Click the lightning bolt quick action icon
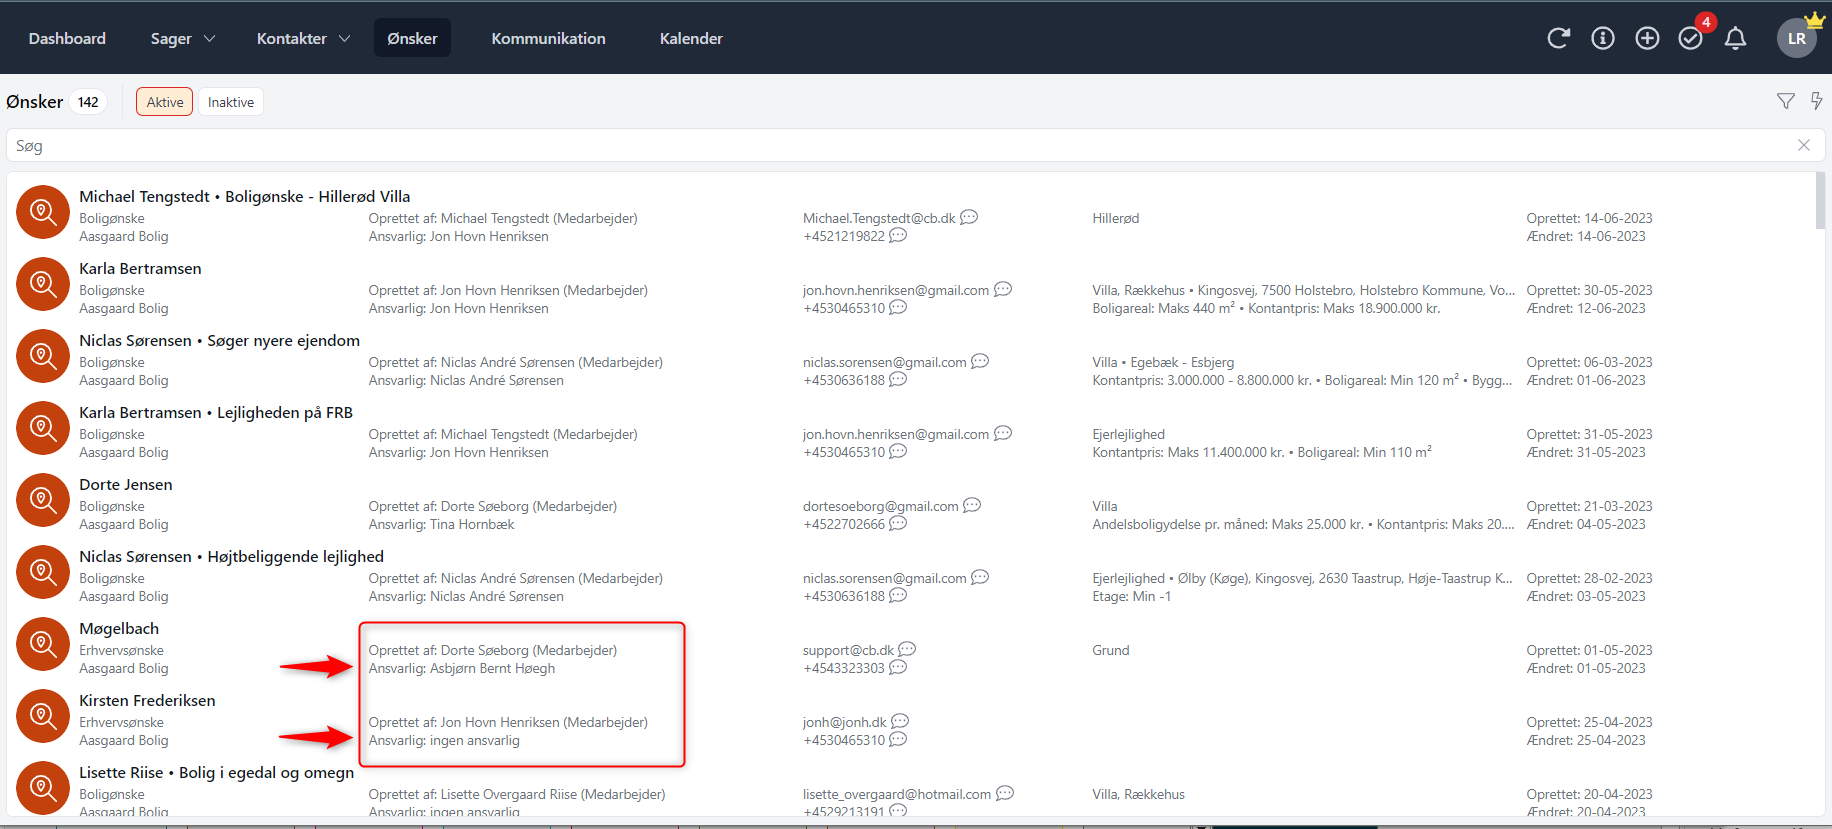Screen dimensions: 1832x829 coord(1816,101)
